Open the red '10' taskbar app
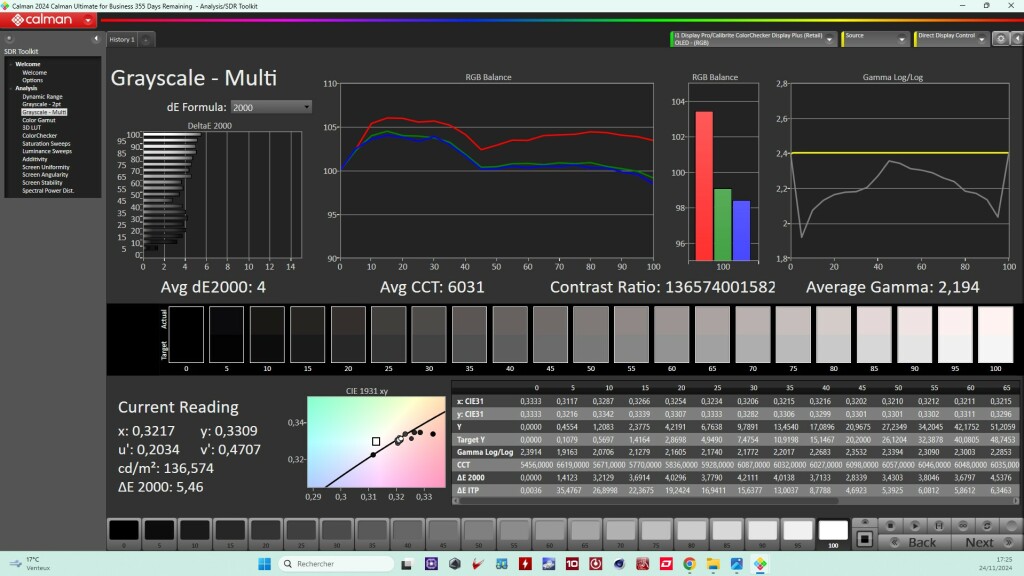The height and width of the screenshot is (576, 1024). [572, 564]
